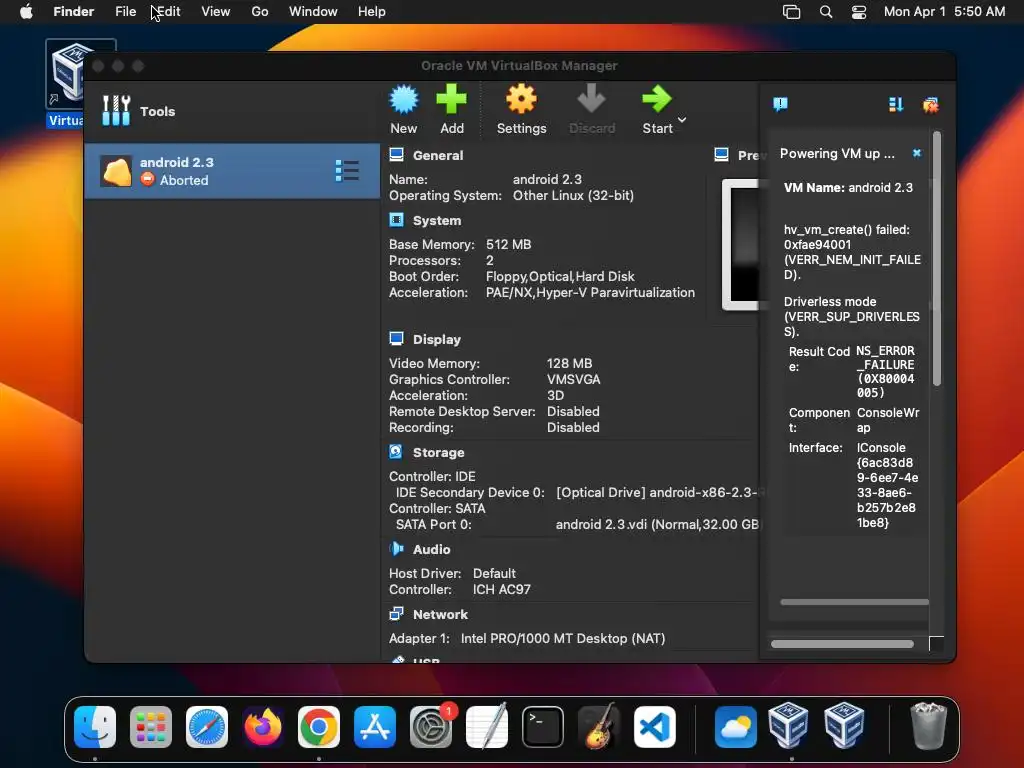
Task: Open the Edit menu
Action: [167, 12]
